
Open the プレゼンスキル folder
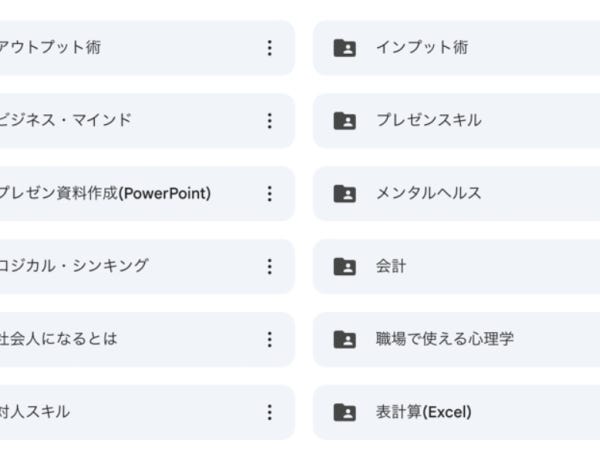[x=428, y=120]
